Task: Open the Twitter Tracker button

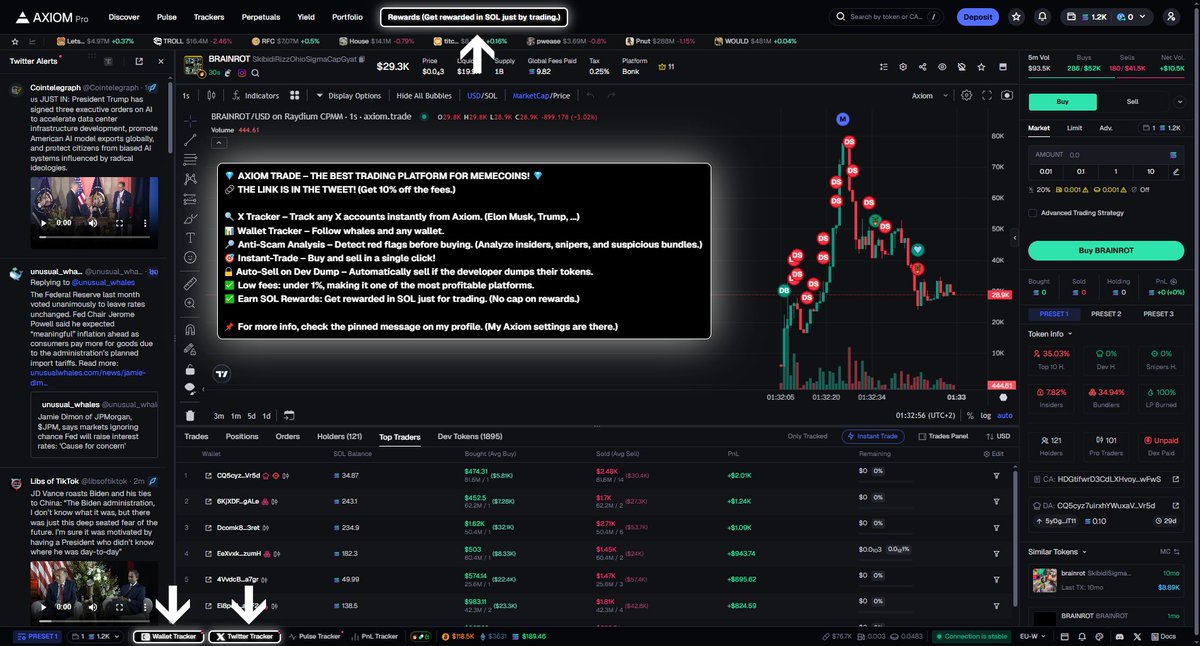Action: [245, 636]
